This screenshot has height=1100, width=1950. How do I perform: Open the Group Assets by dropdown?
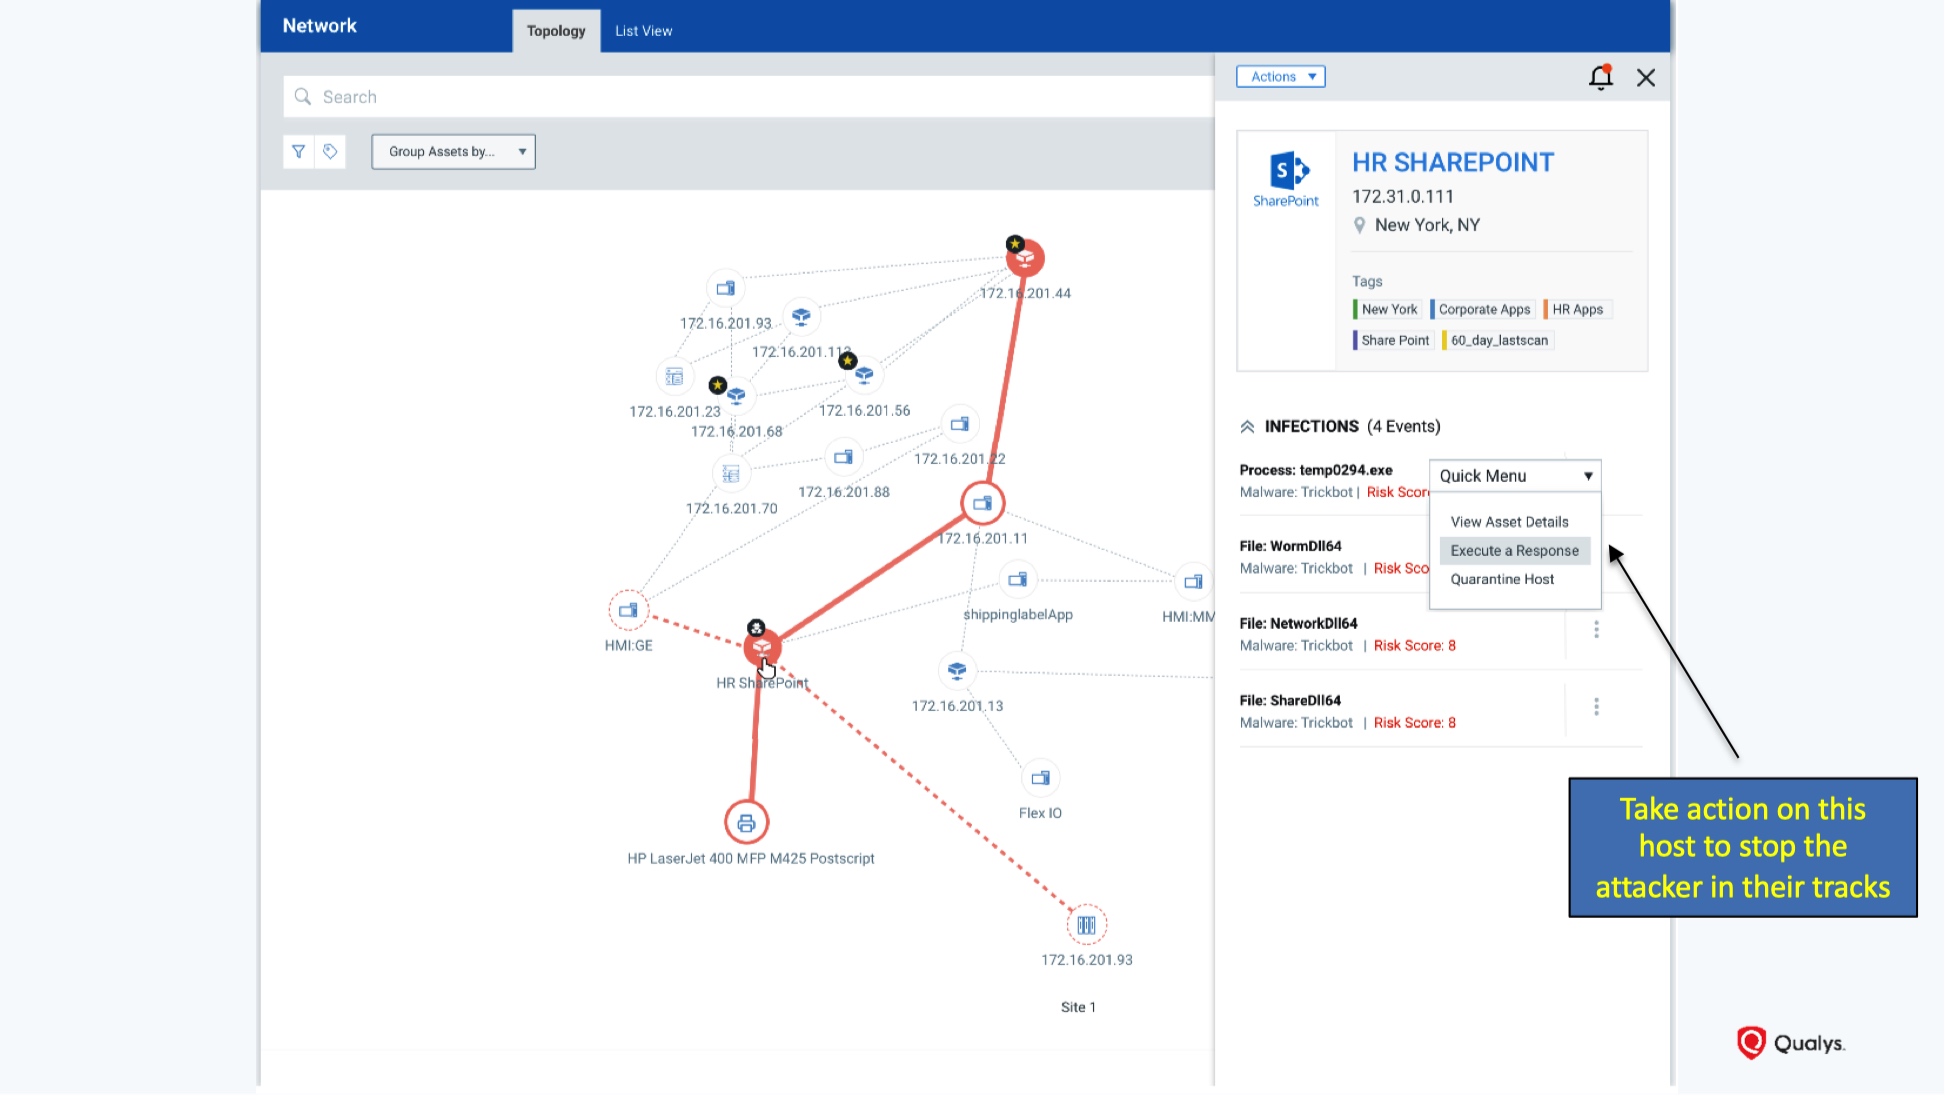click(x=453, y=152)
